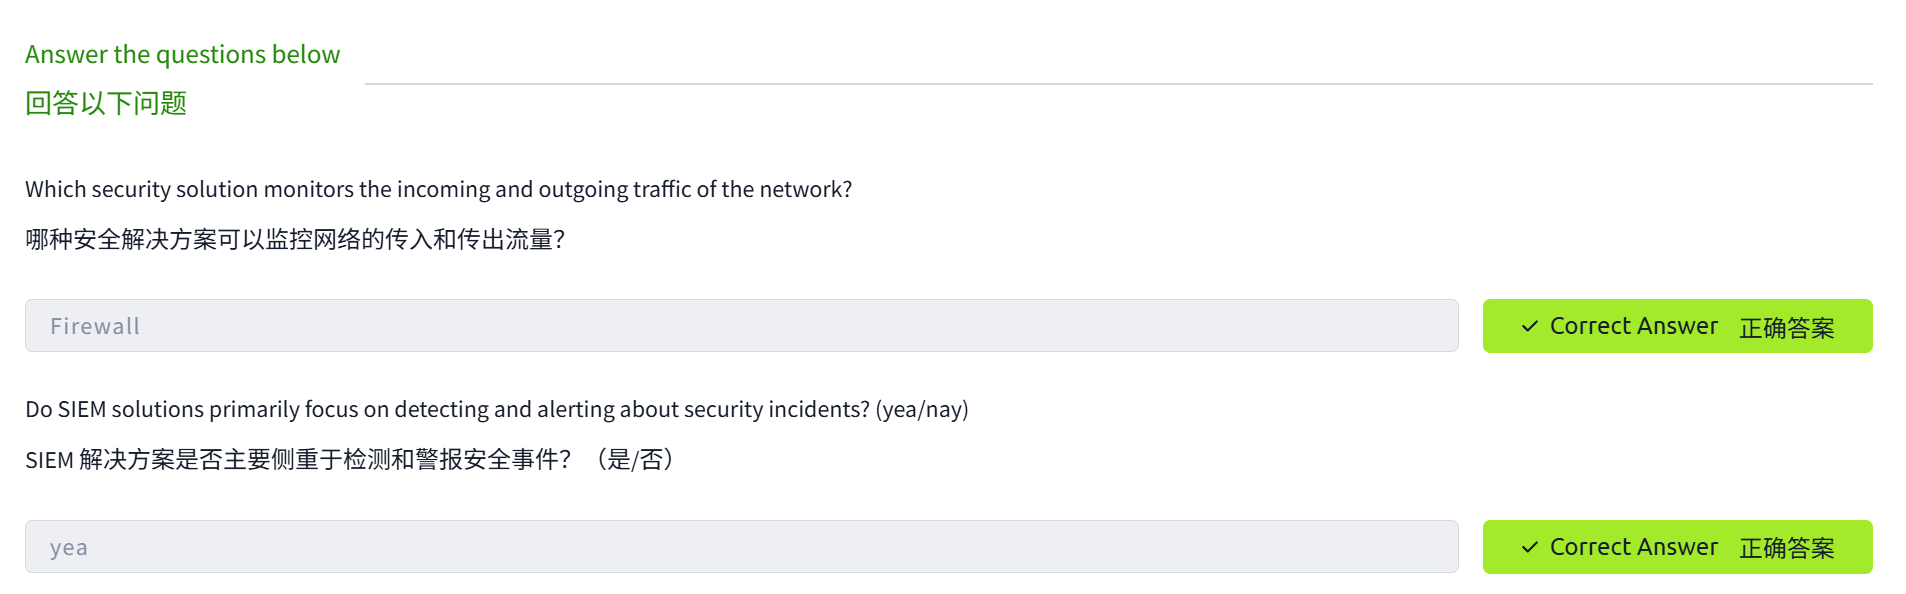Click the Chinese heading 回答以下问题
This screenshot has height=594, width=1906.
pyautogui.click(x=106, y=103)
